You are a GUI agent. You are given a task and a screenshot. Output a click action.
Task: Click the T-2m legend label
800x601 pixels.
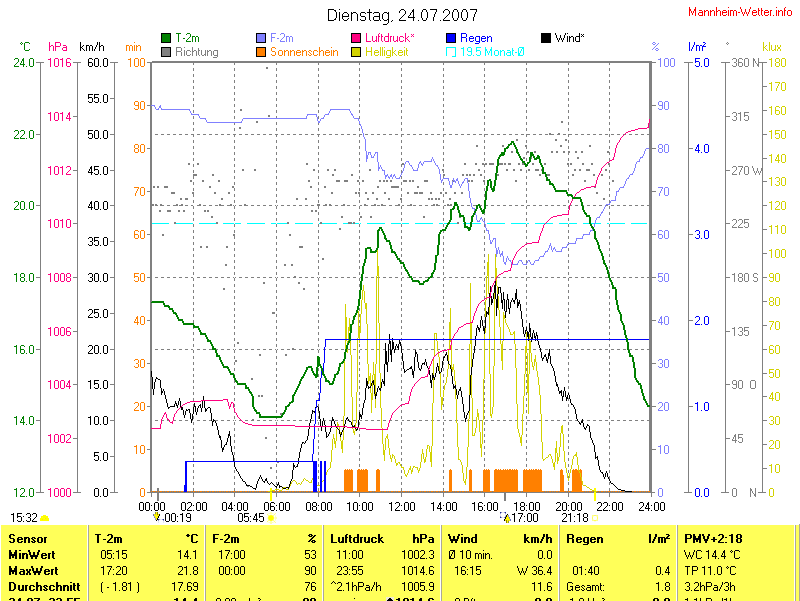[x=187, y=38]
